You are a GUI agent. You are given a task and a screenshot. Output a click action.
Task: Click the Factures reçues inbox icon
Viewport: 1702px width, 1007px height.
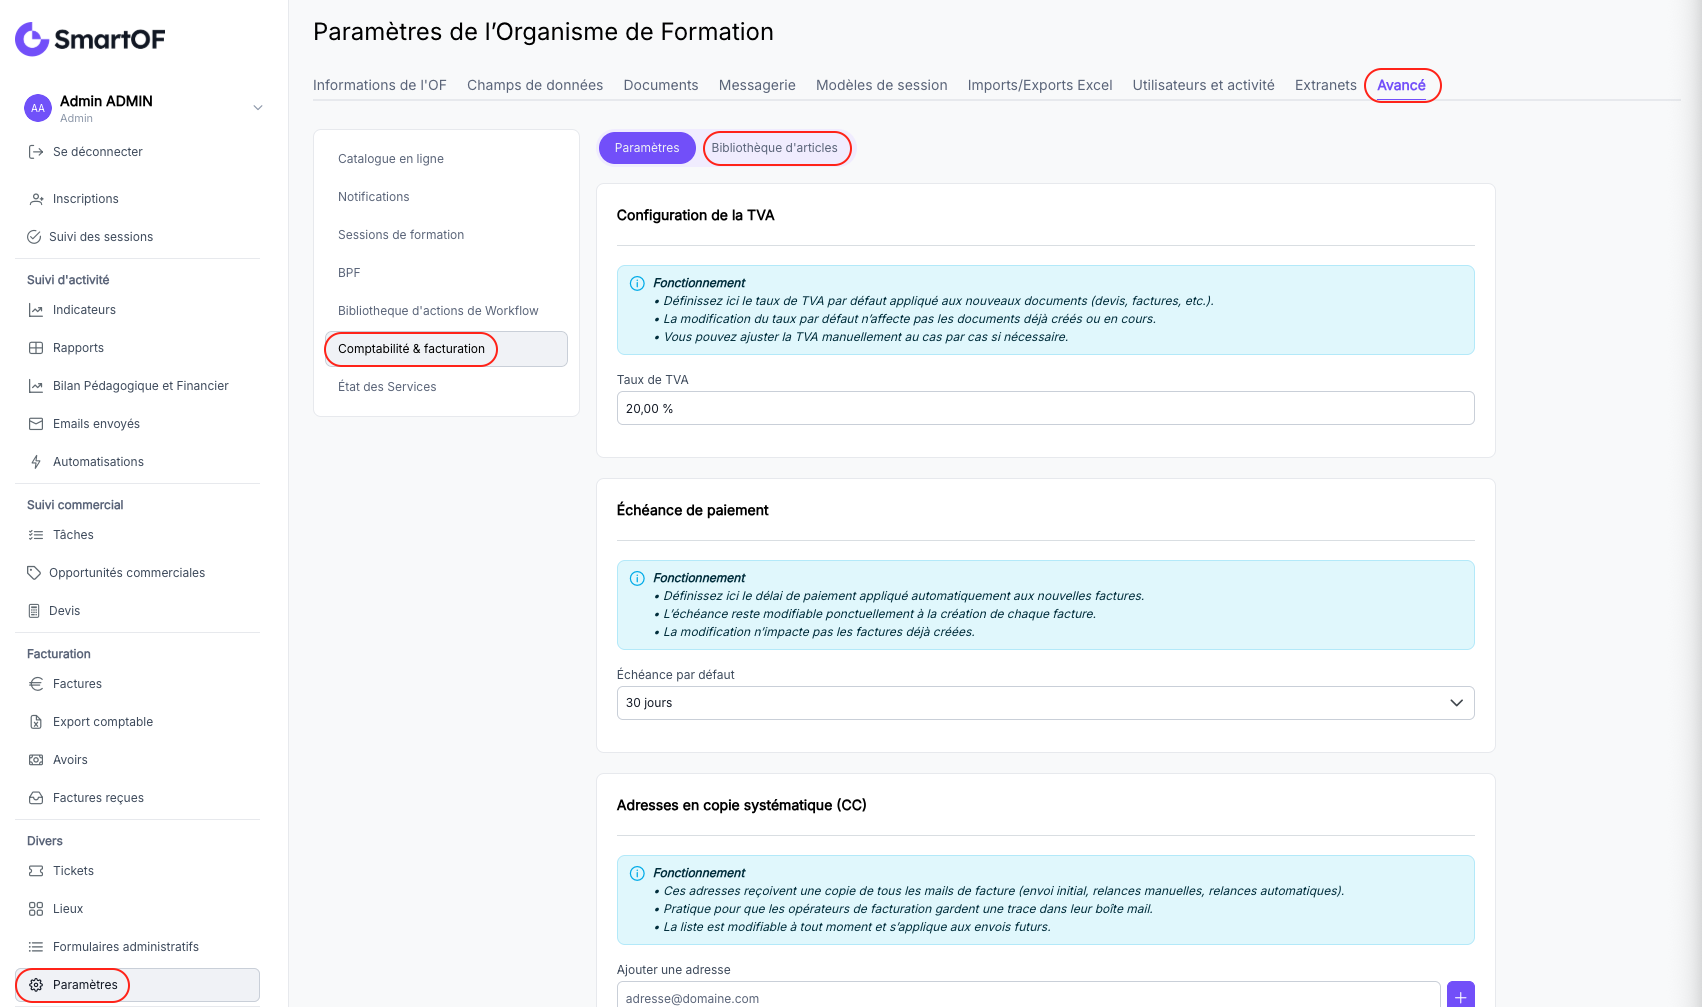point(36,798)
